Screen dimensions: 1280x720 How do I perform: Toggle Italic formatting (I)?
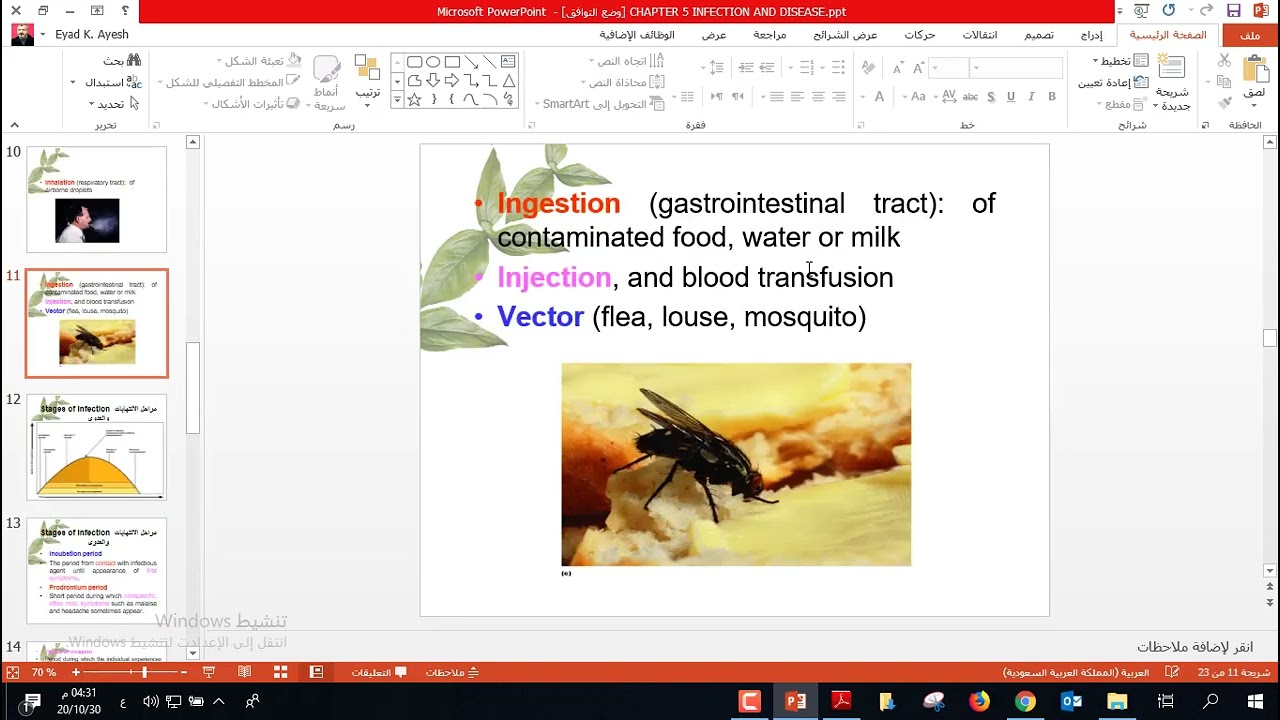tap(1031, 97)
